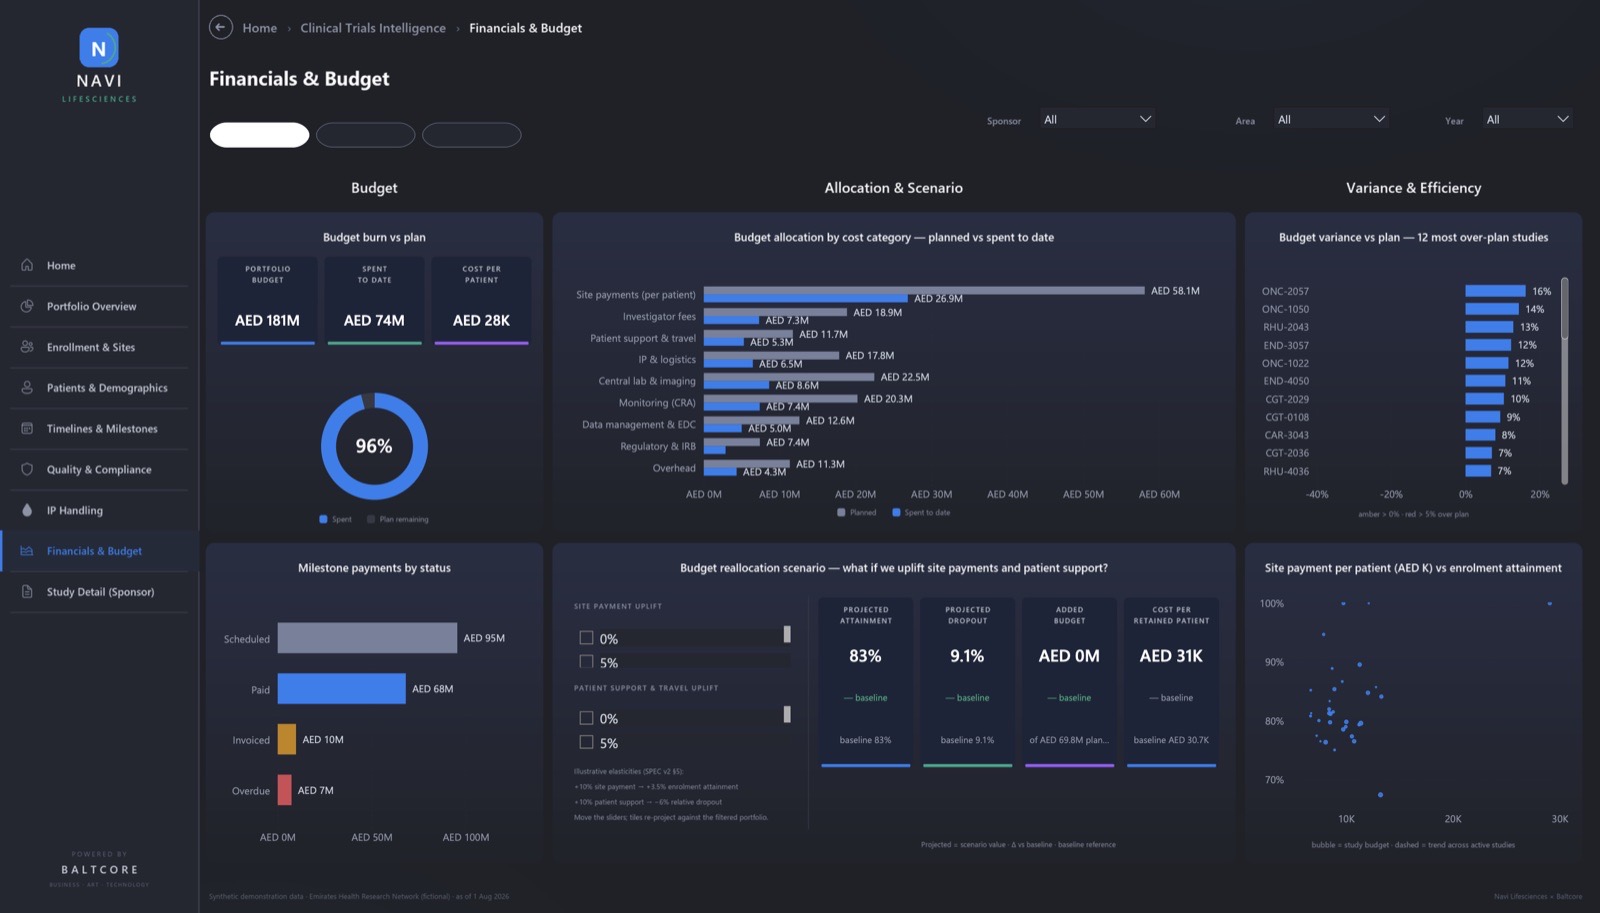
Task: Tick the 5% Site Payment Uplift box
Action: click(587, 662)
